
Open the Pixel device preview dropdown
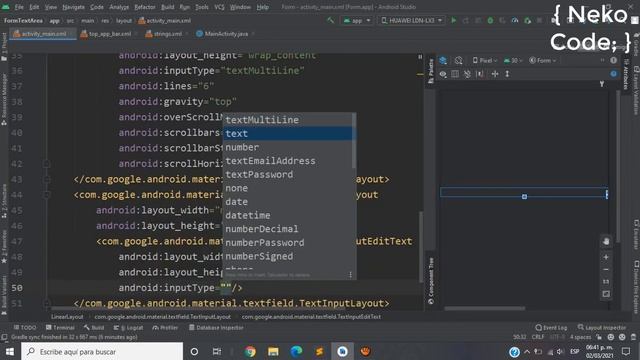[x=485, y=60]
